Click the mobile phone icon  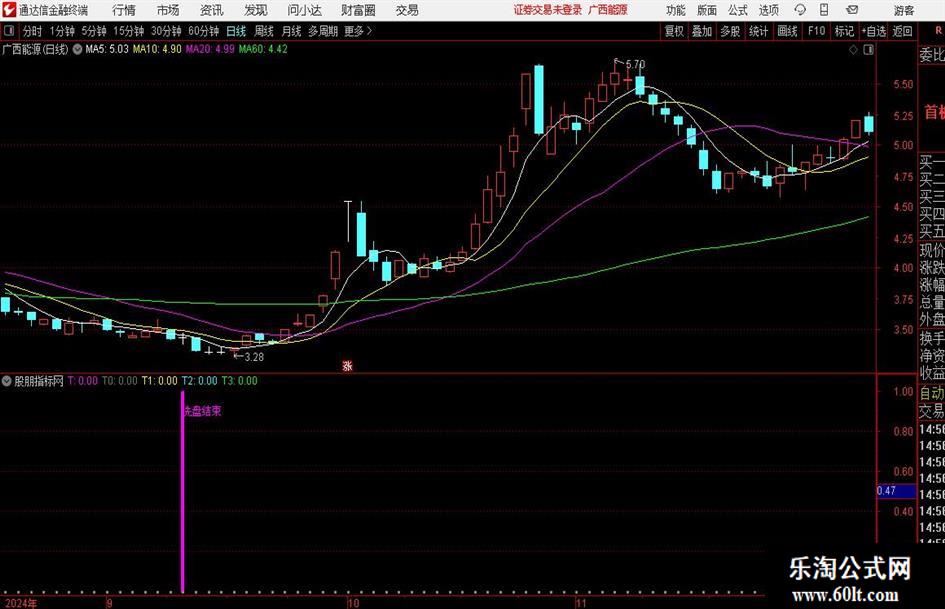(824, 10)
